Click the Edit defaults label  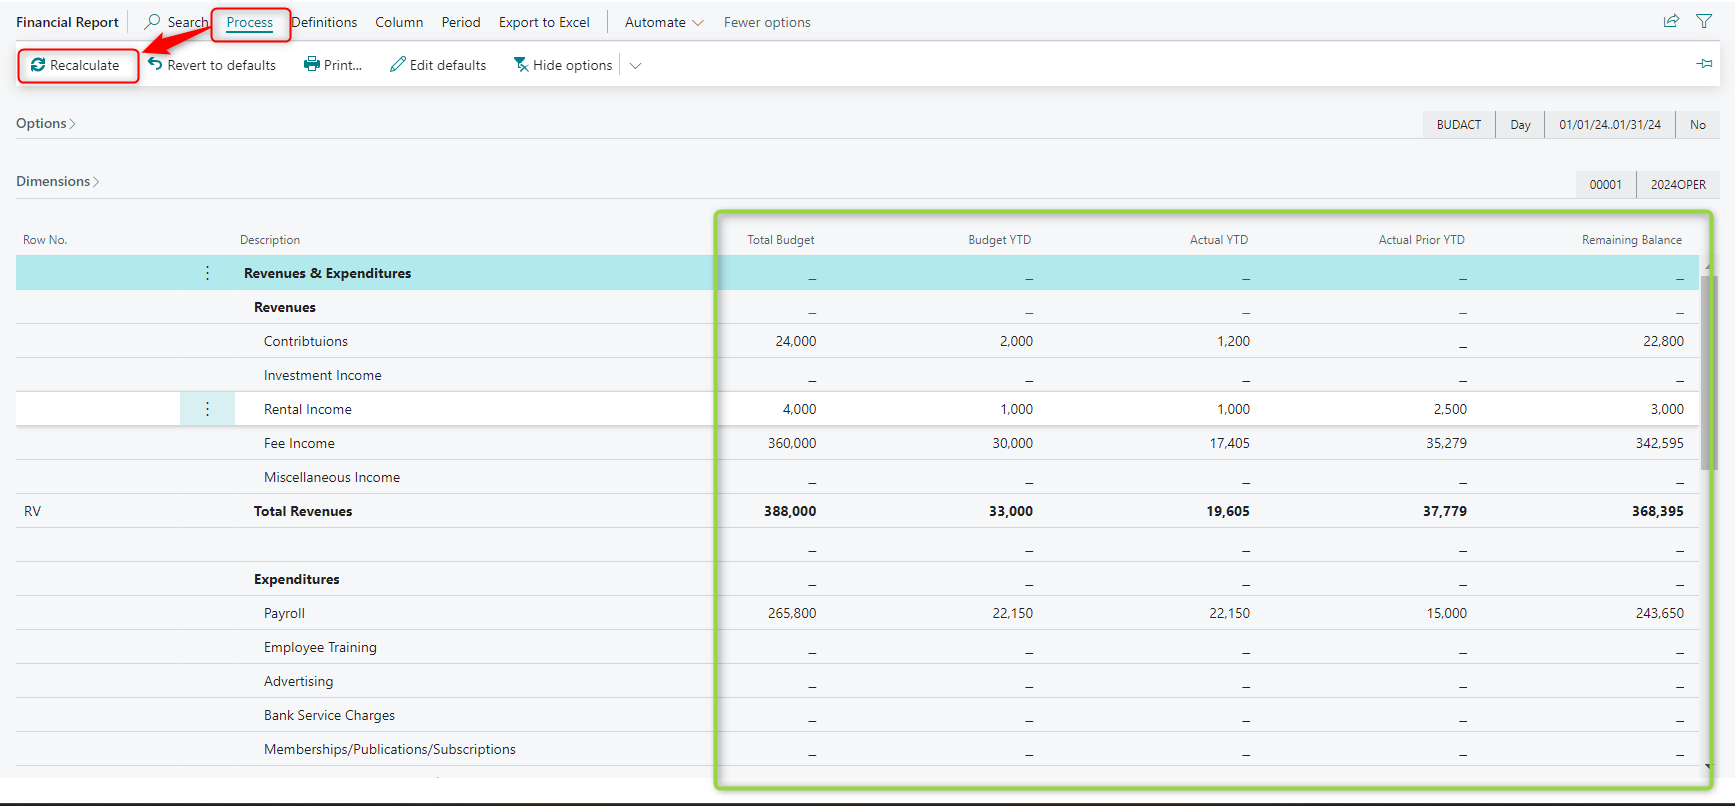pyautogui.click(x=448, y=65)
